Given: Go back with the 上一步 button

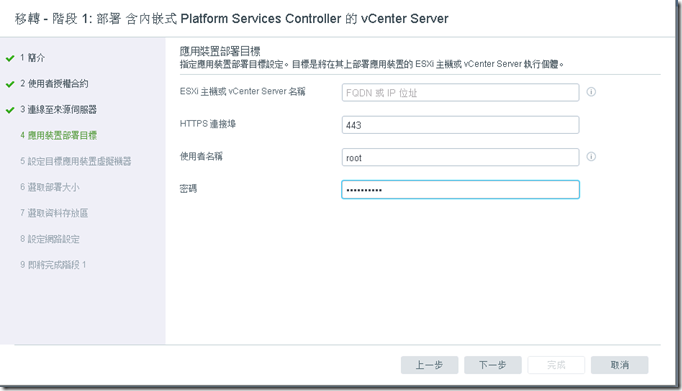Looking at the screenshot, I should [429, 365].
